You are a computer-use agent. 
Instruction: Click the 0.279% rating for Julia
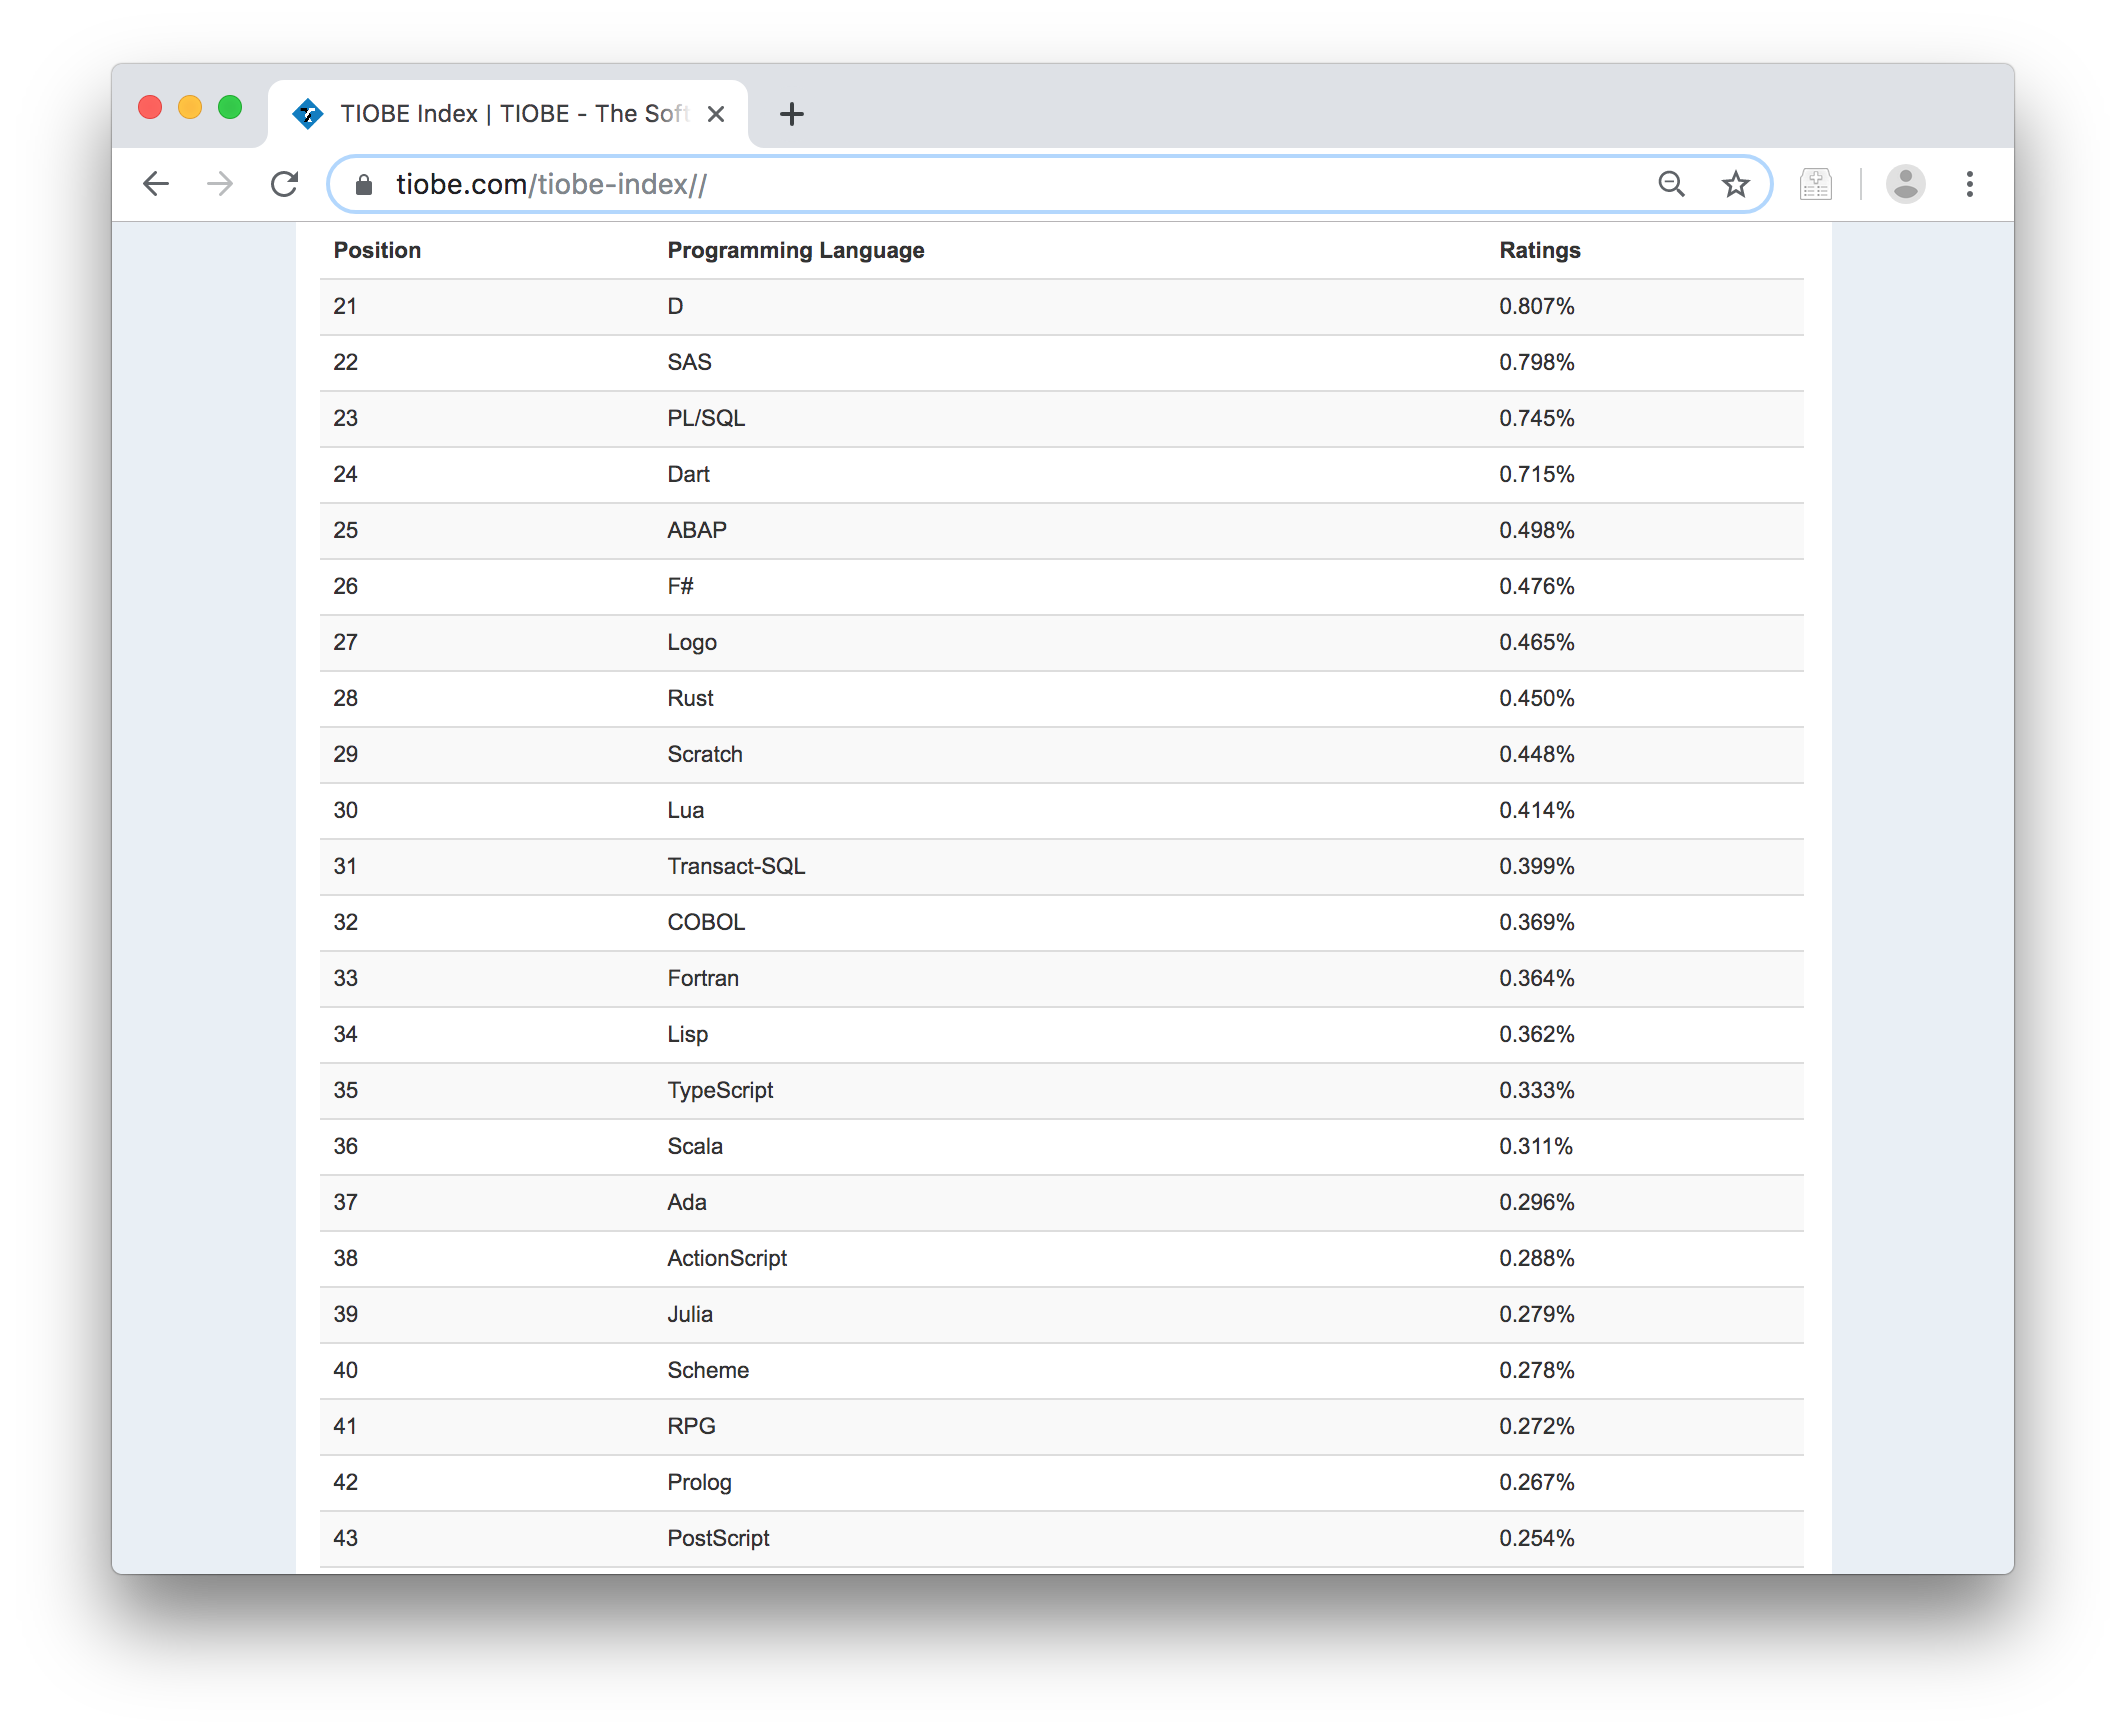click(x=1537, y=1314)
